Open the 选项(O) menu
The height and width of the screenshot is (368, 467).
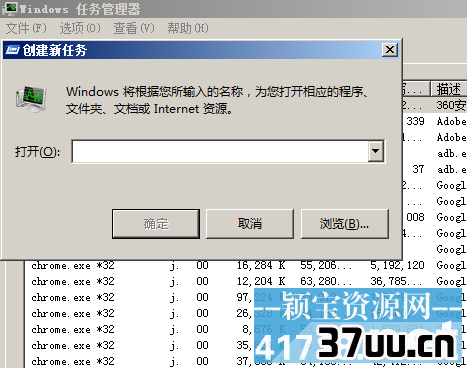coord(80,28)
